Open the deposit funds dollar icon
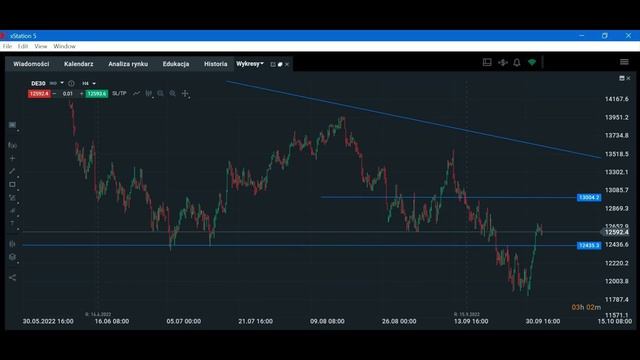This screenshot has width=640, height=360. [502, 62]
